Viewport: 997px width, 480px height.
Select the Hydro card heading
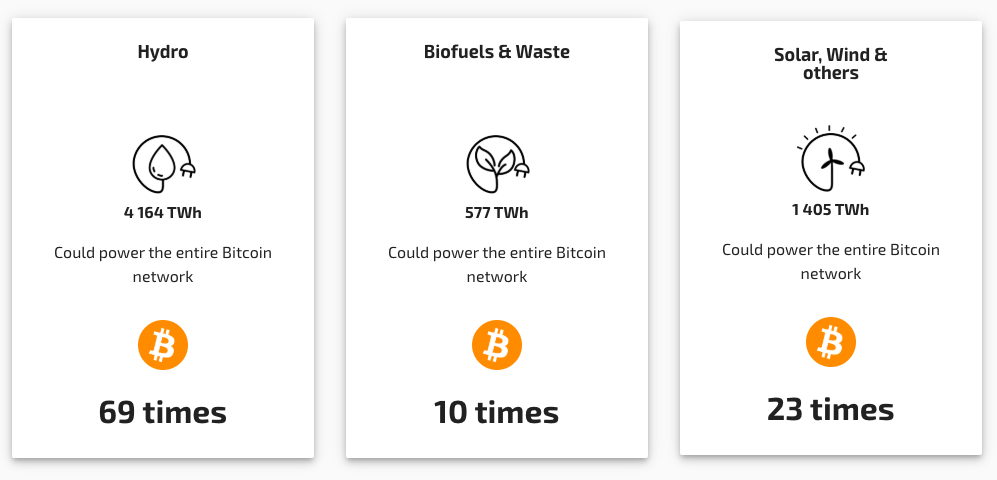163,51
